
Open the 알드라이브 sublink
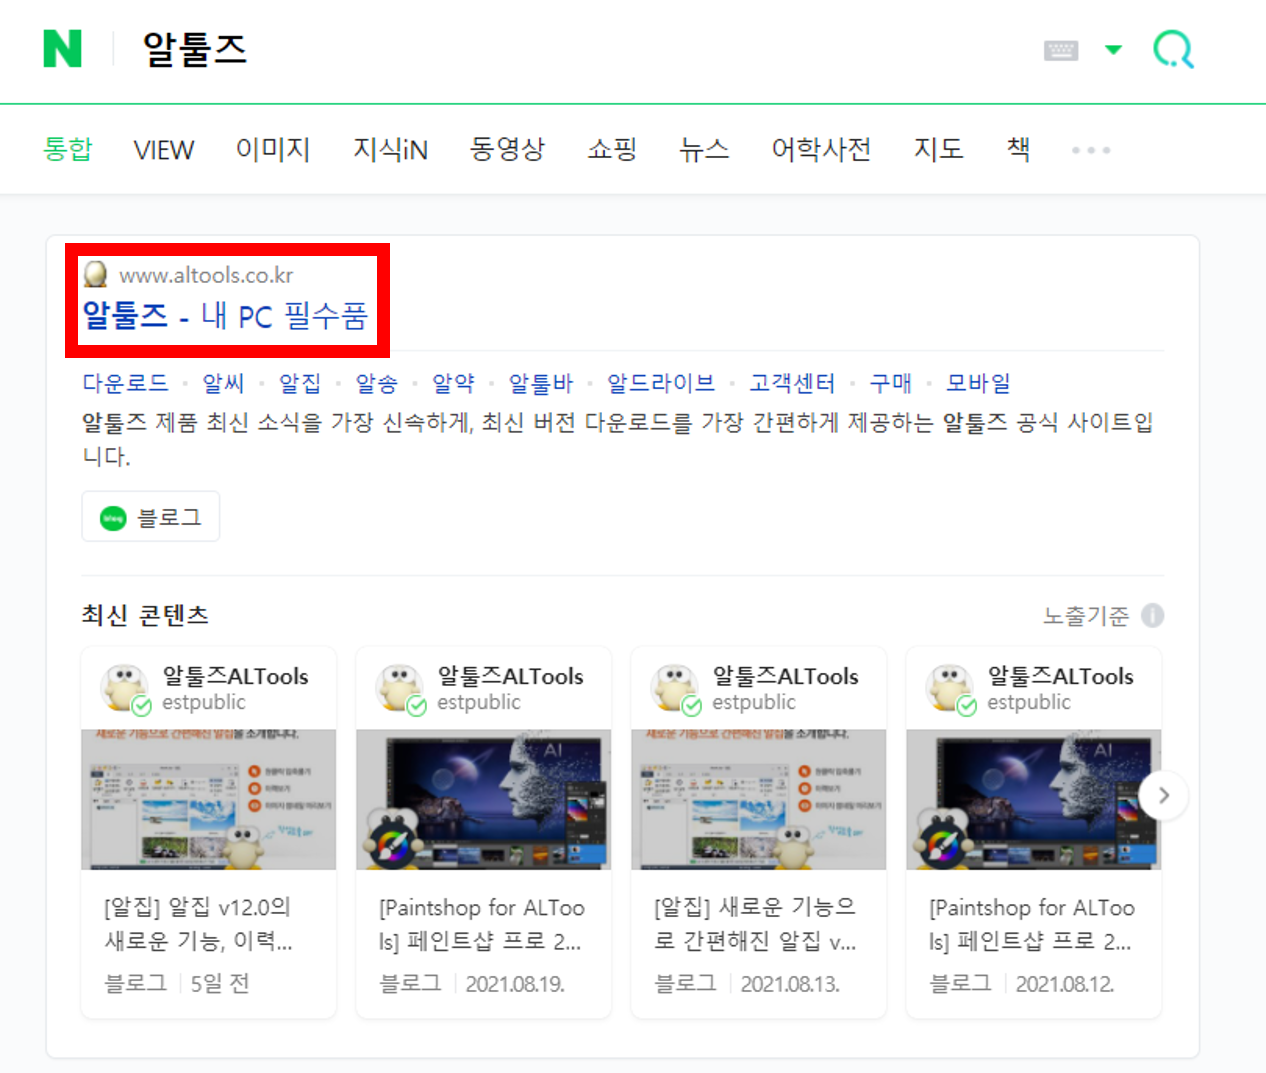click(661, 383)
